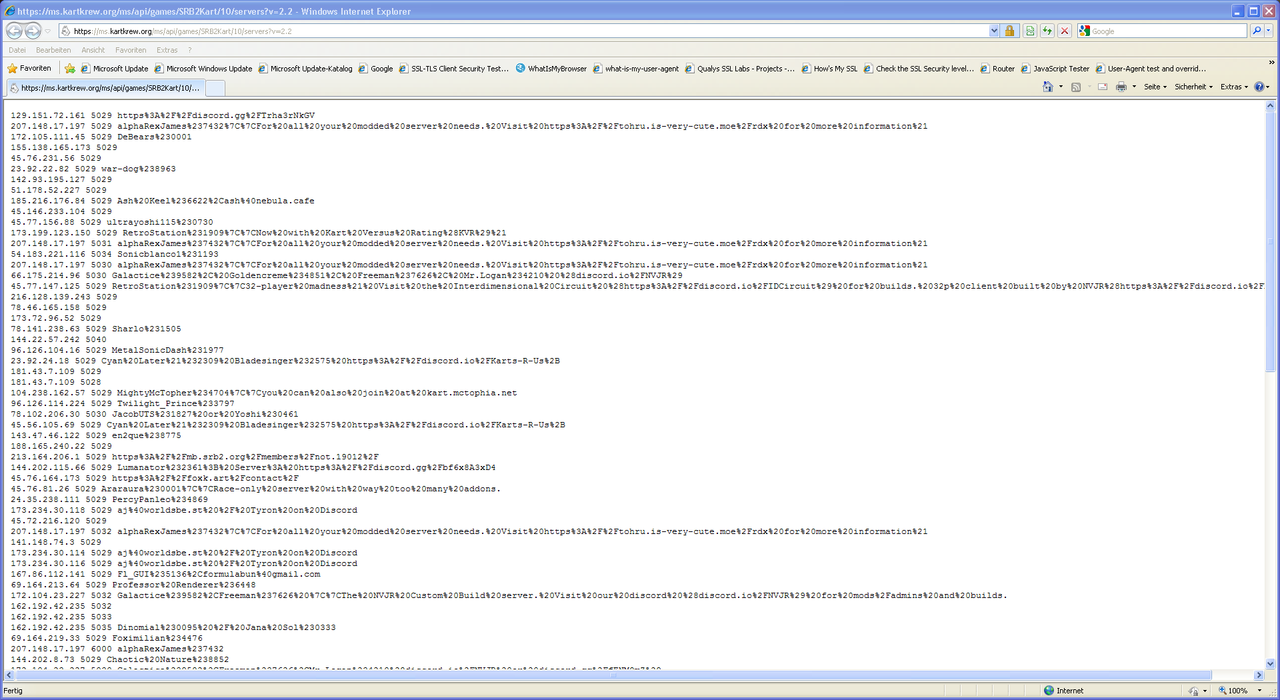Open the Google favorite link
This screenshot has height=700, width=1280.
[x=375, y=69]
